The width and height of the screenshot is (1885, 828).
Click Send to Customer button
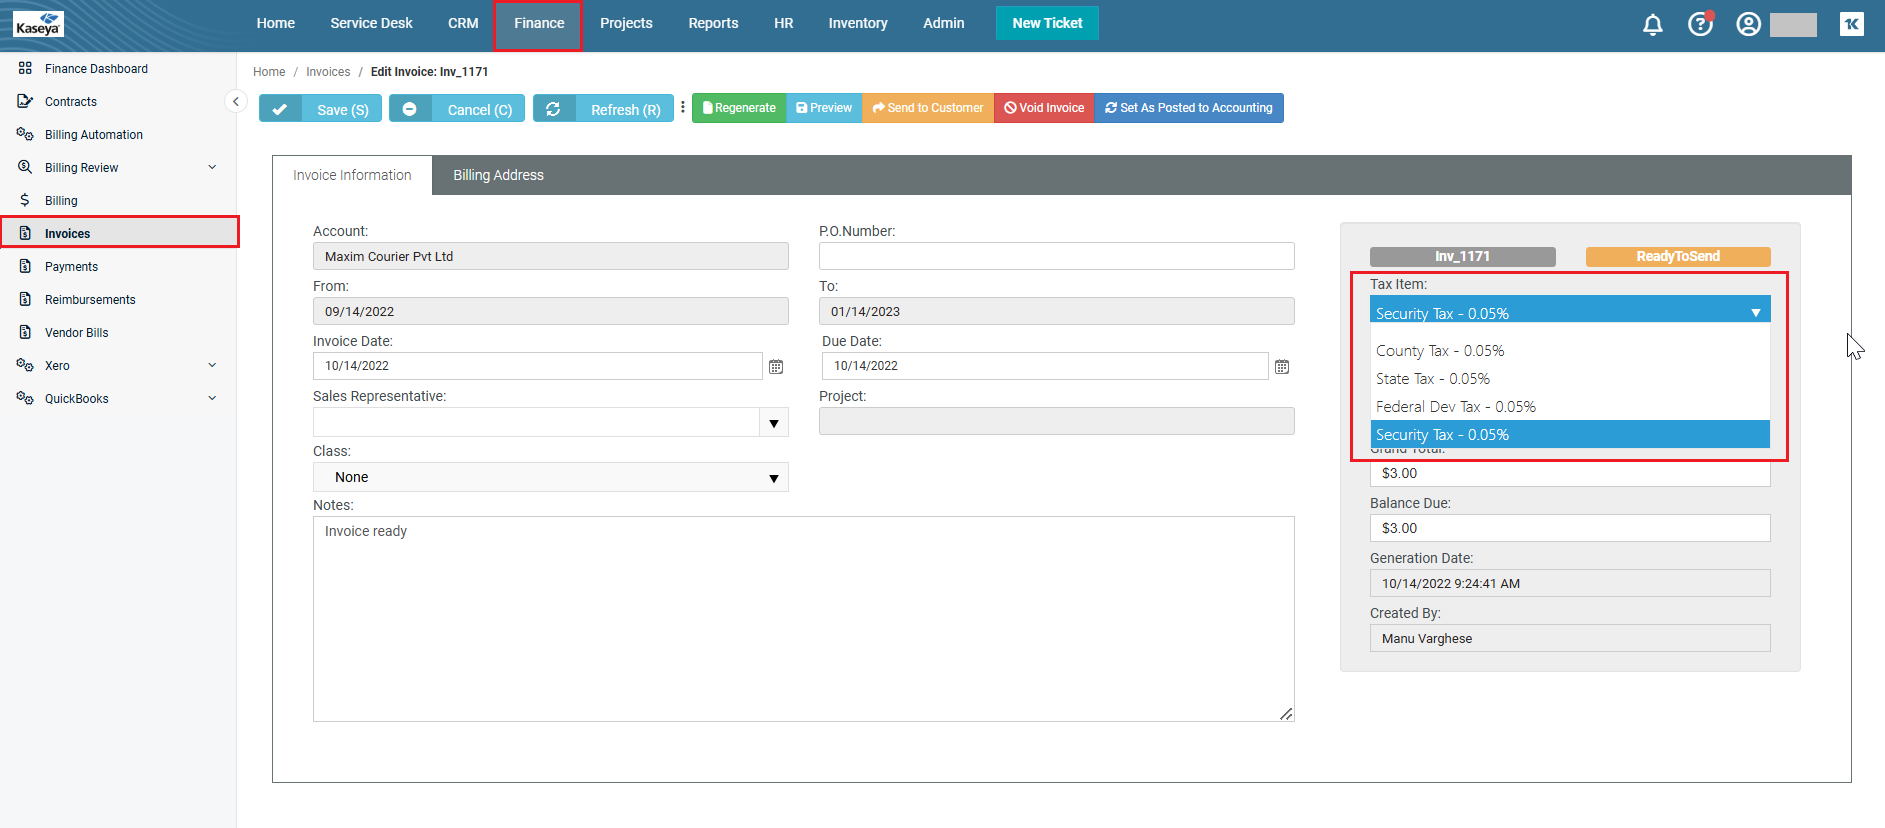[927, 108]
